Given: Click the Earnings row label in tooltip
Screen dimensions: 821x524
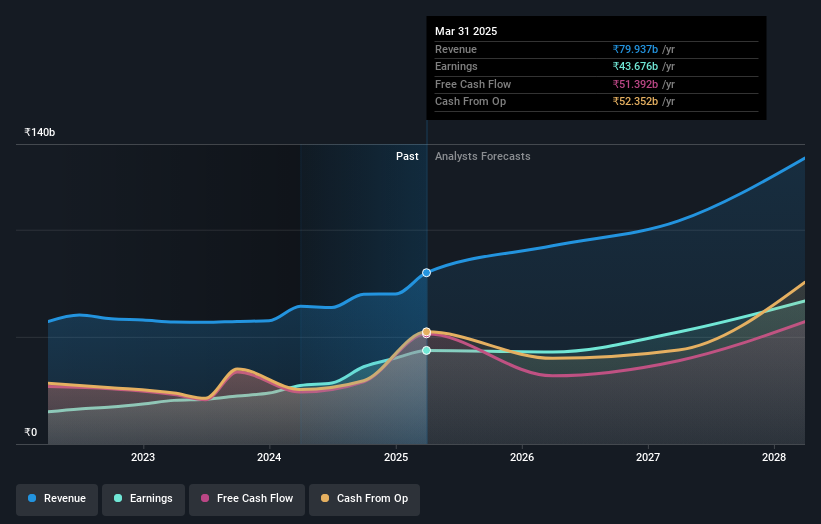Looking at the screenshot, I should tap(456, 66).
